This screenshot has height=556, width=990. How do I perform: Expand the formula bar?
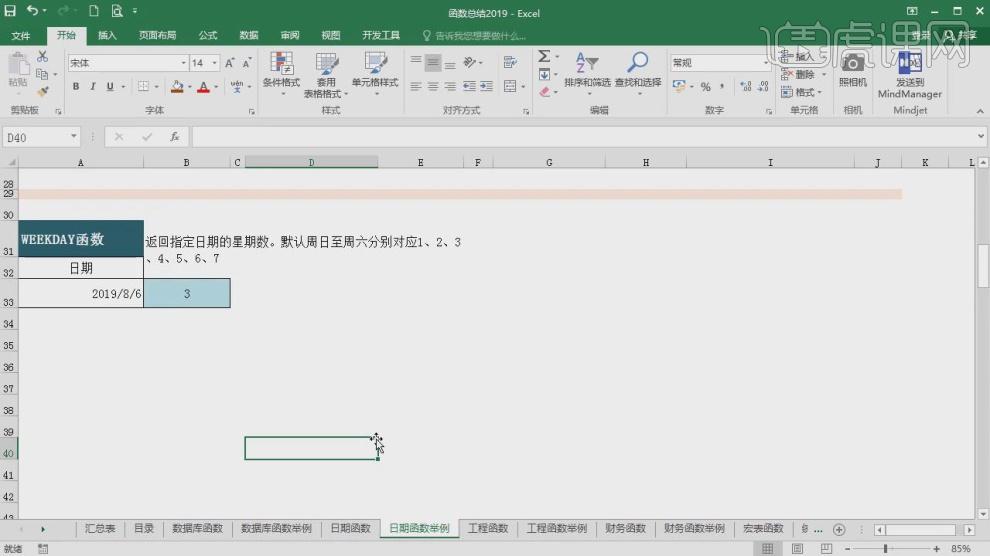coord(980,136)
